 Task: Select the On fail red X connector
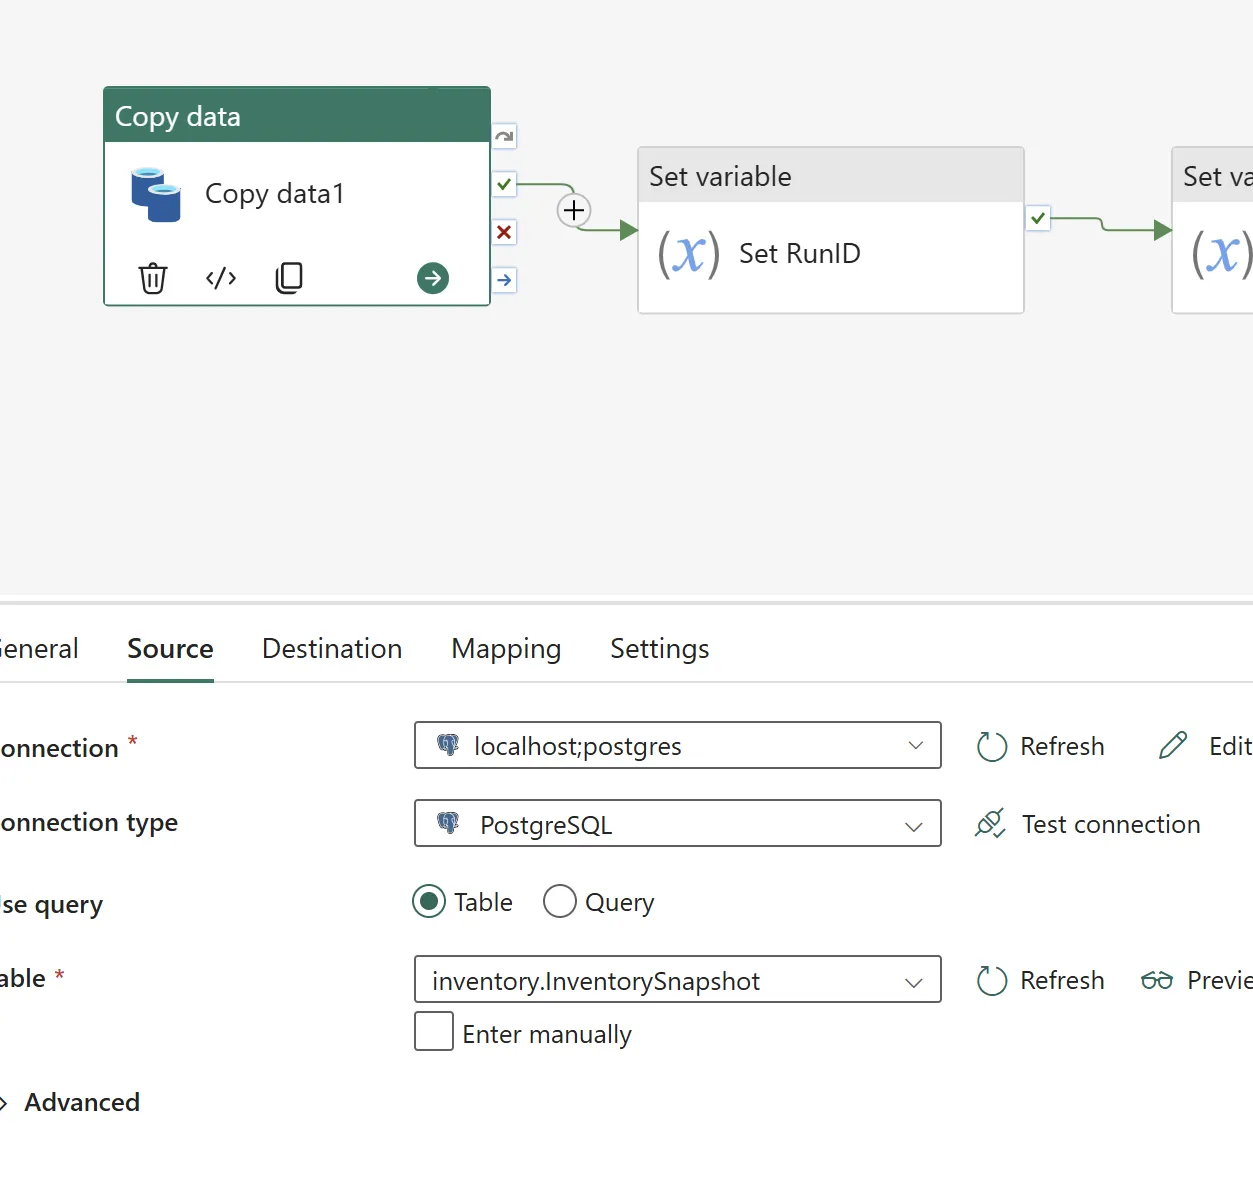pyautogui.click(x=504, y=232)
